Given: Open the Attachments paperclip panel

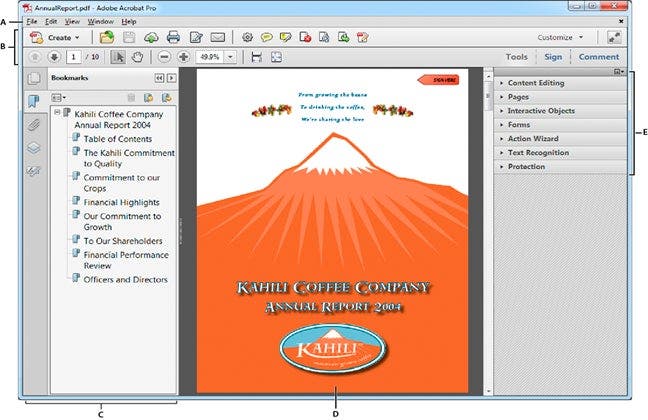Looking at the screenshot, I should (x=34, y=124).
